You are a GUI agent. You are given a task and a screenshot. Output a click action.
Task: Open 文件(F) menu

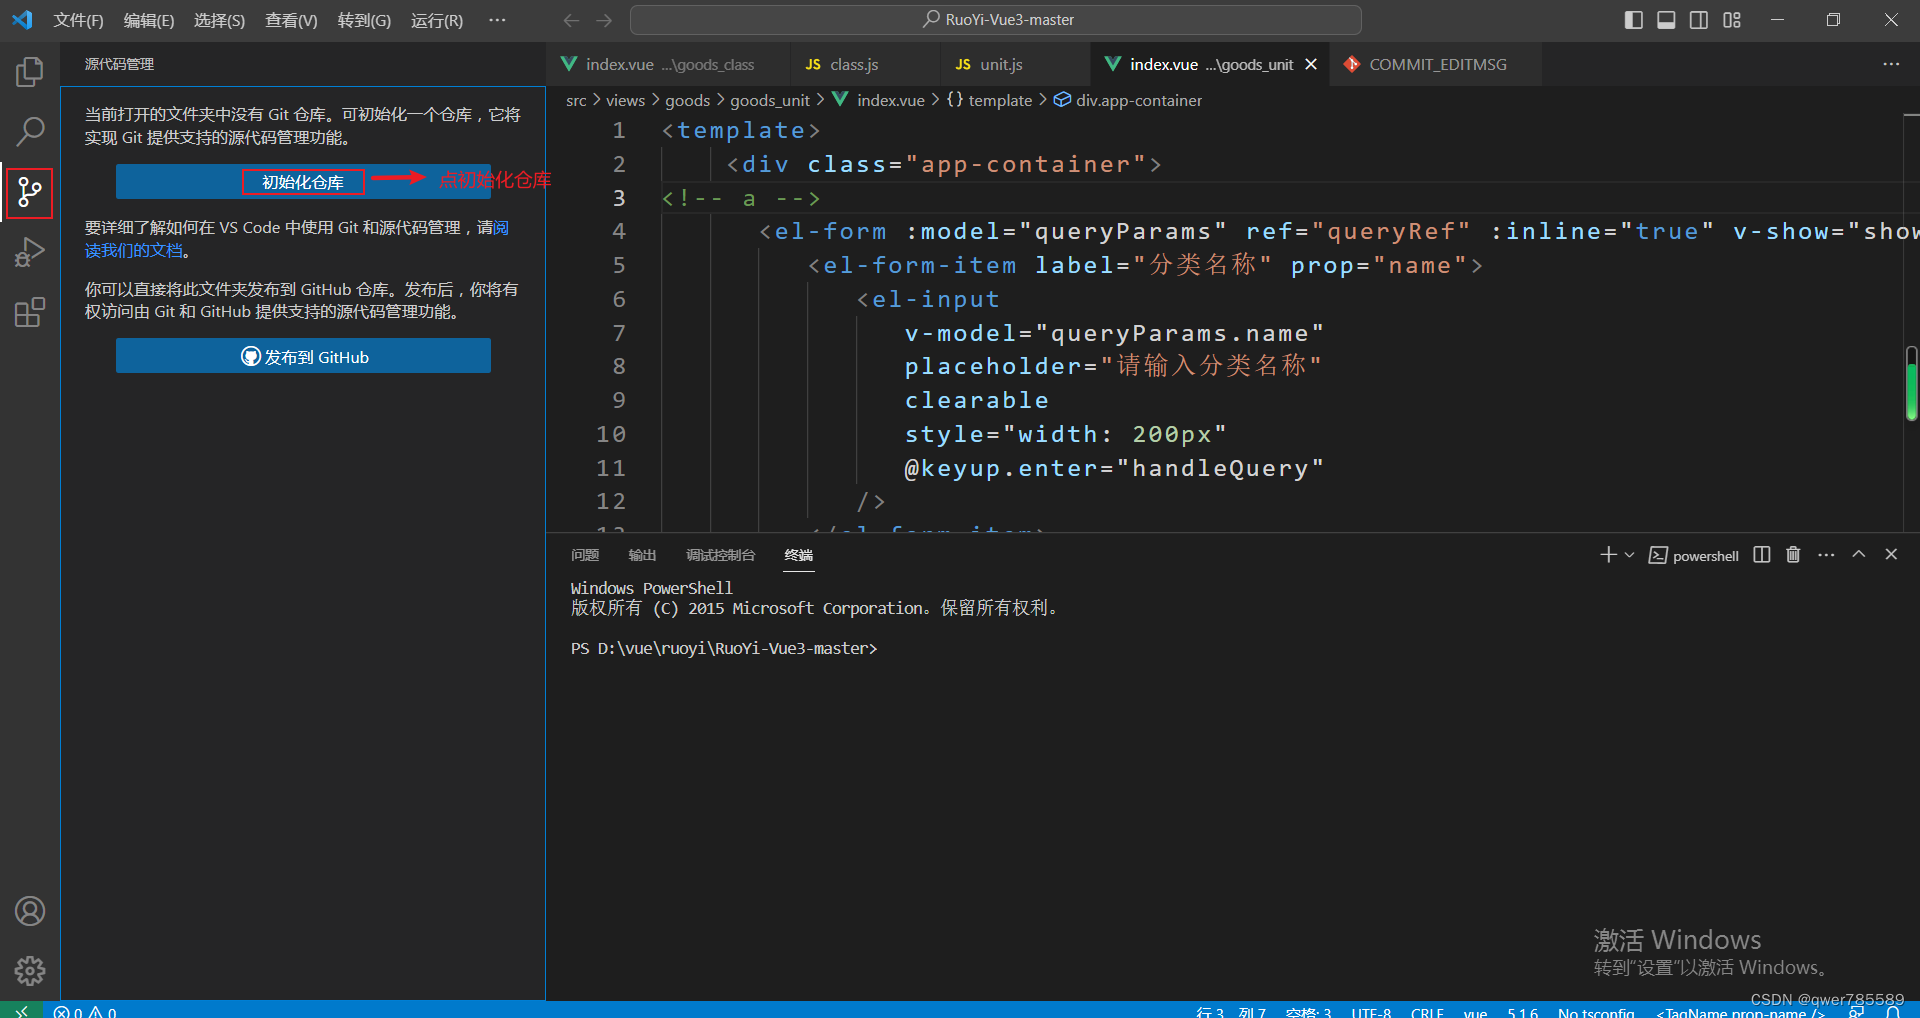[78, 20]
